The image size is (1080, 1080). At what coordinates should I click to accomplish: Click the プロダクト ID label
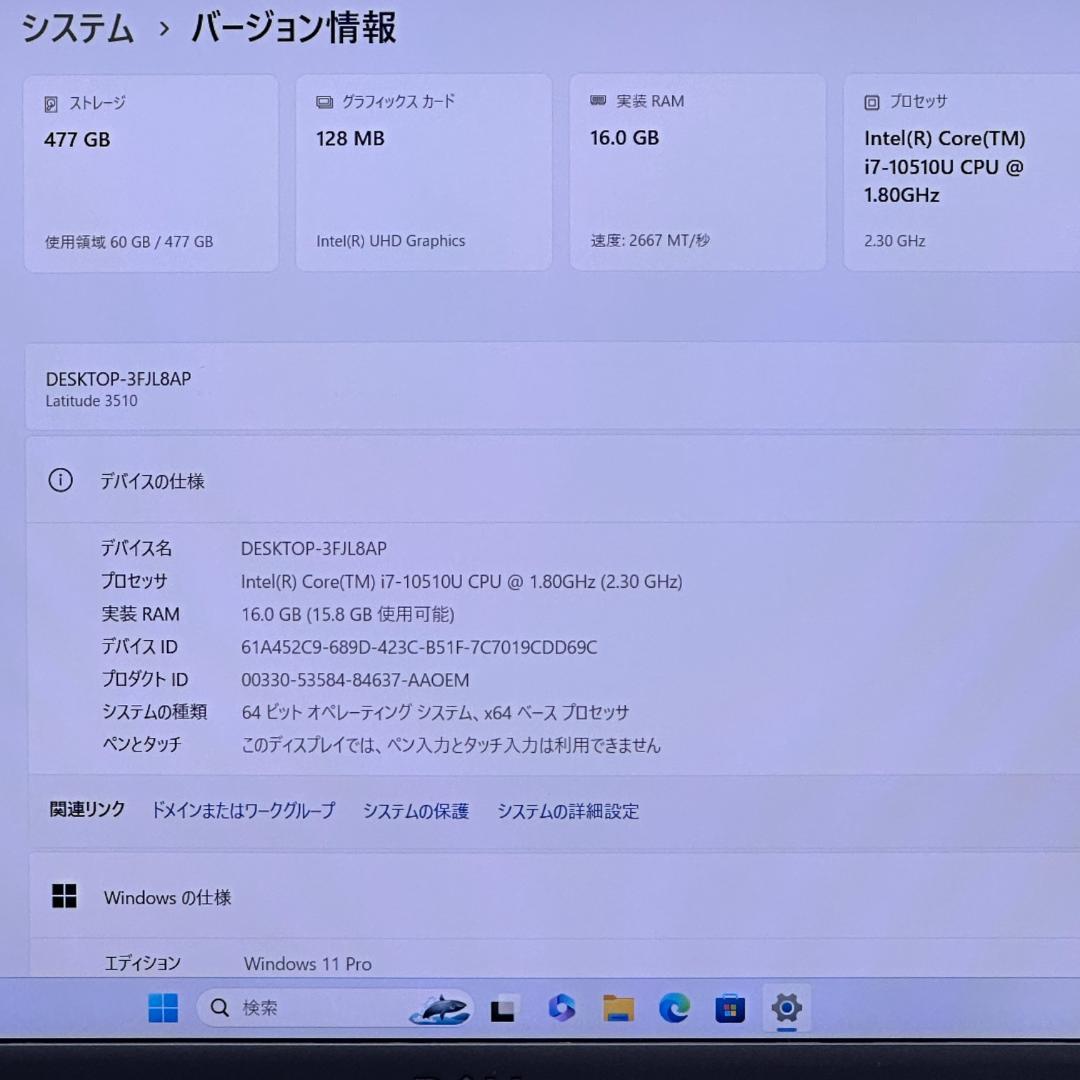point(145,679)
